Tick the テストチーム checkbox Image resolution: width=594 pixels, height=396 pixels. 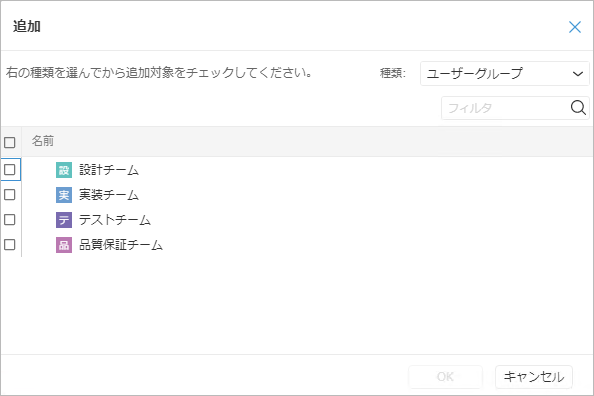[x=10, y=220]
